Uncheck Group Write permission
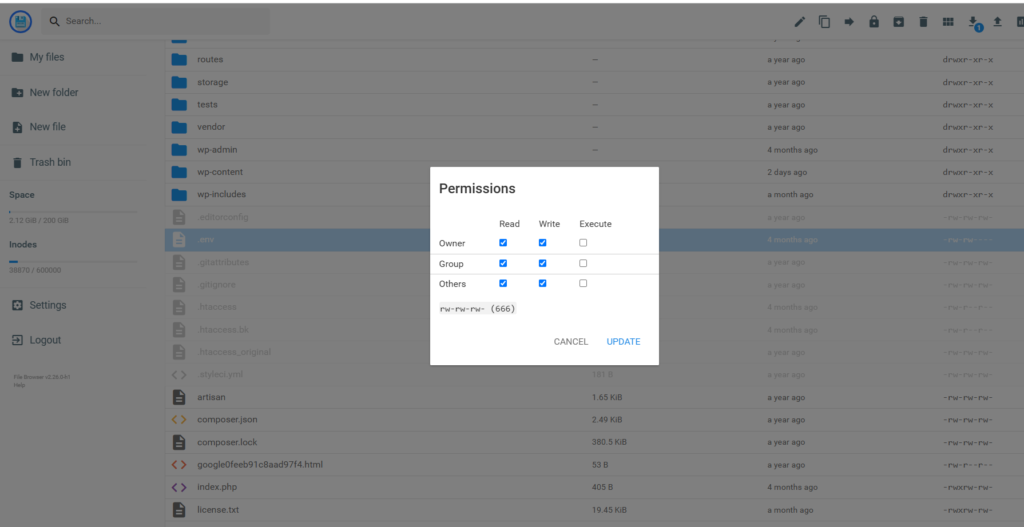Screen dimensions: 1024x527 pos(543,263)
